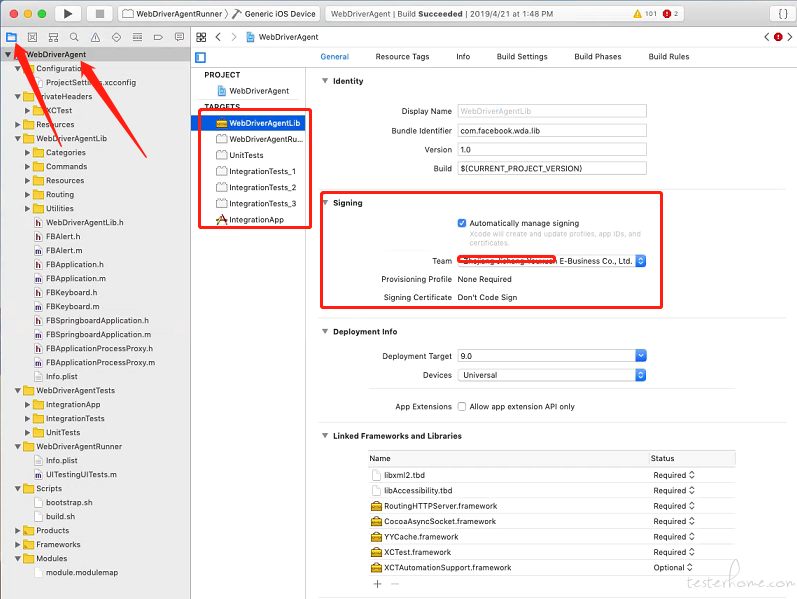Open the Team dropdown
The width and height of the screenshot is (797, 599).
(551, 261)
